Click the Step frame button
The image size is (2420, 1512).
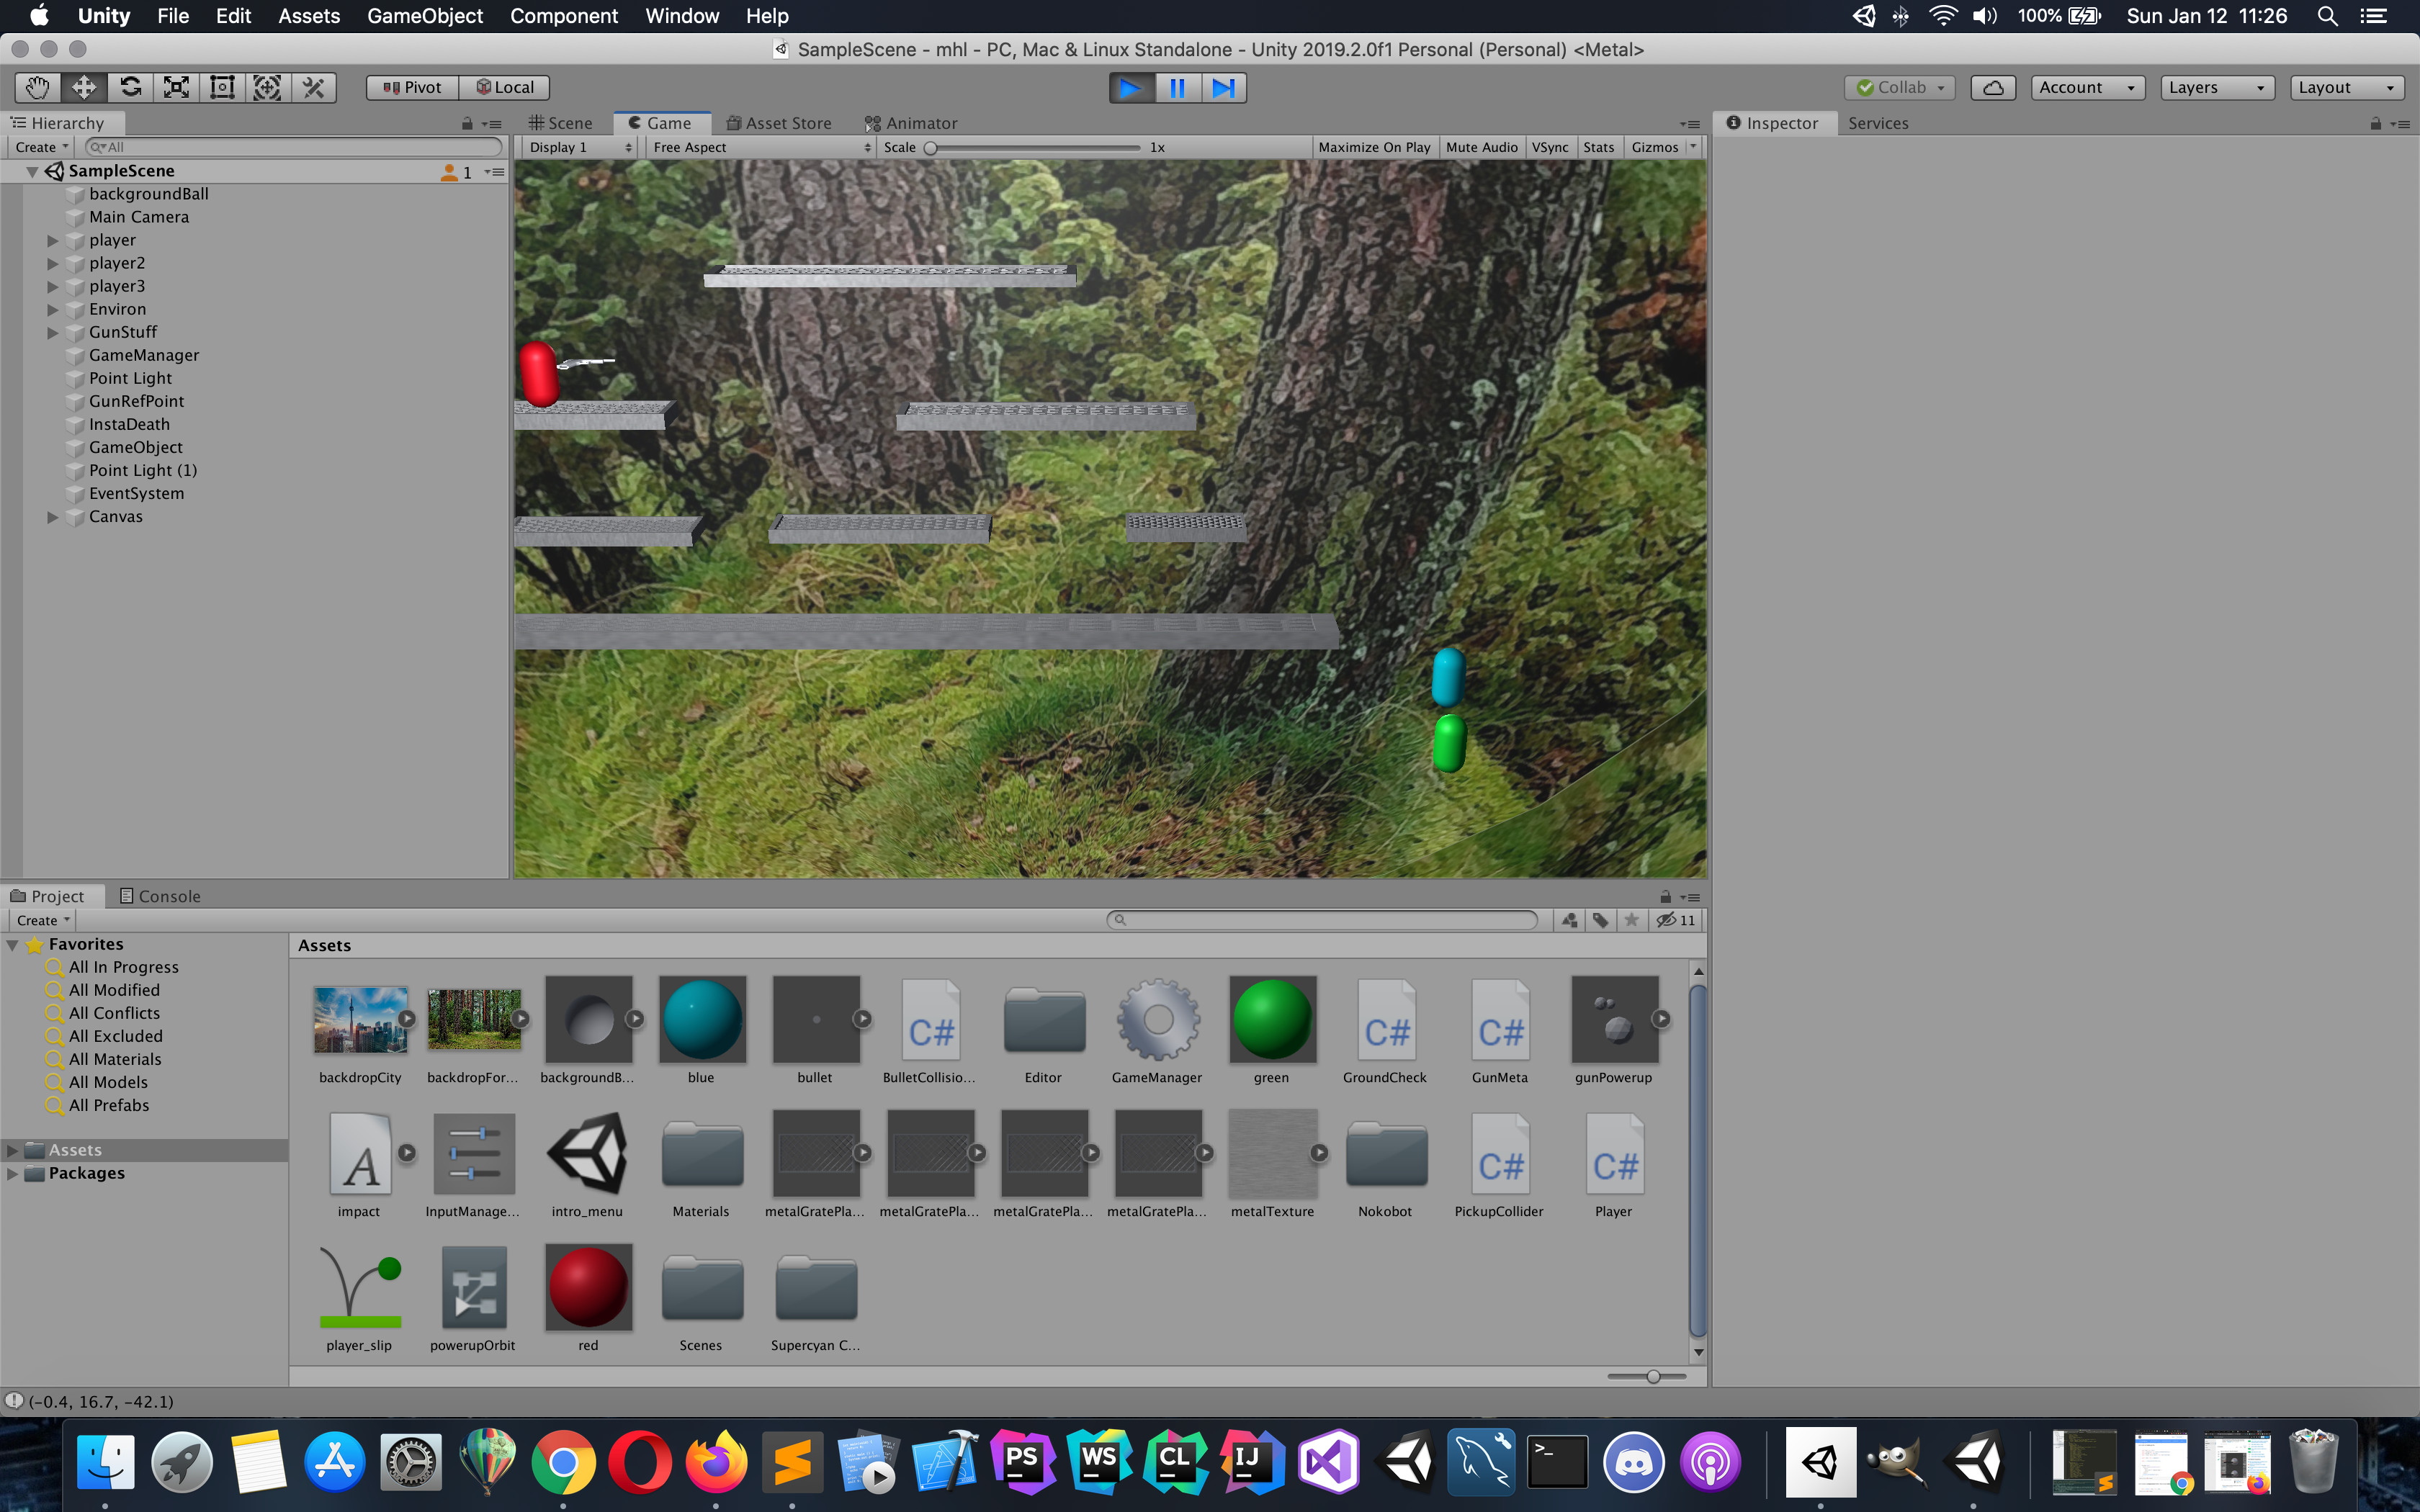[1223, 88]
